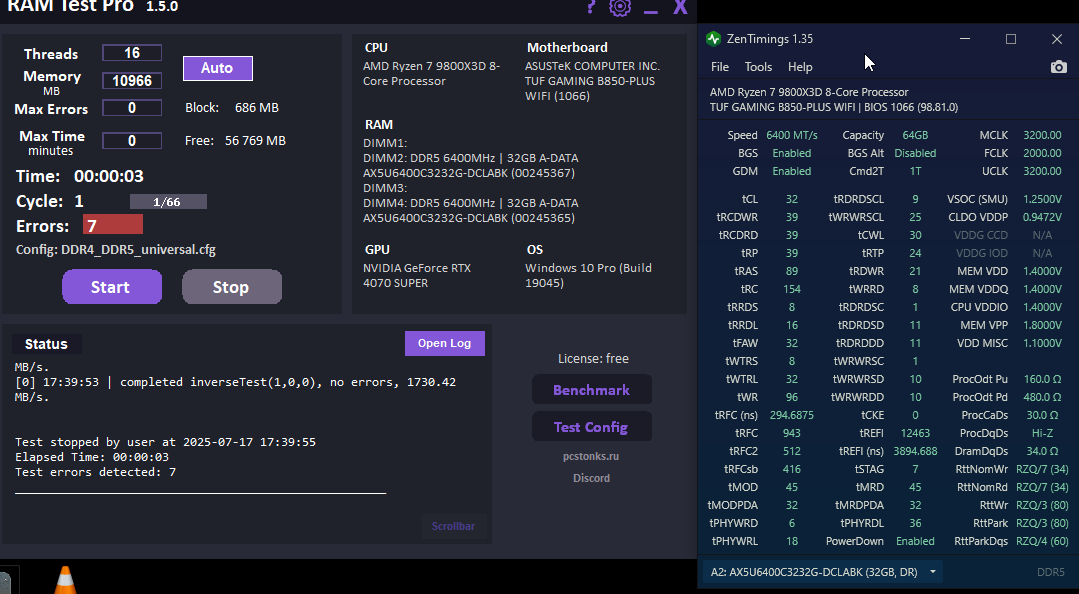Stop the RAM test
The image size is (1079, 594).
pos(231,287)
